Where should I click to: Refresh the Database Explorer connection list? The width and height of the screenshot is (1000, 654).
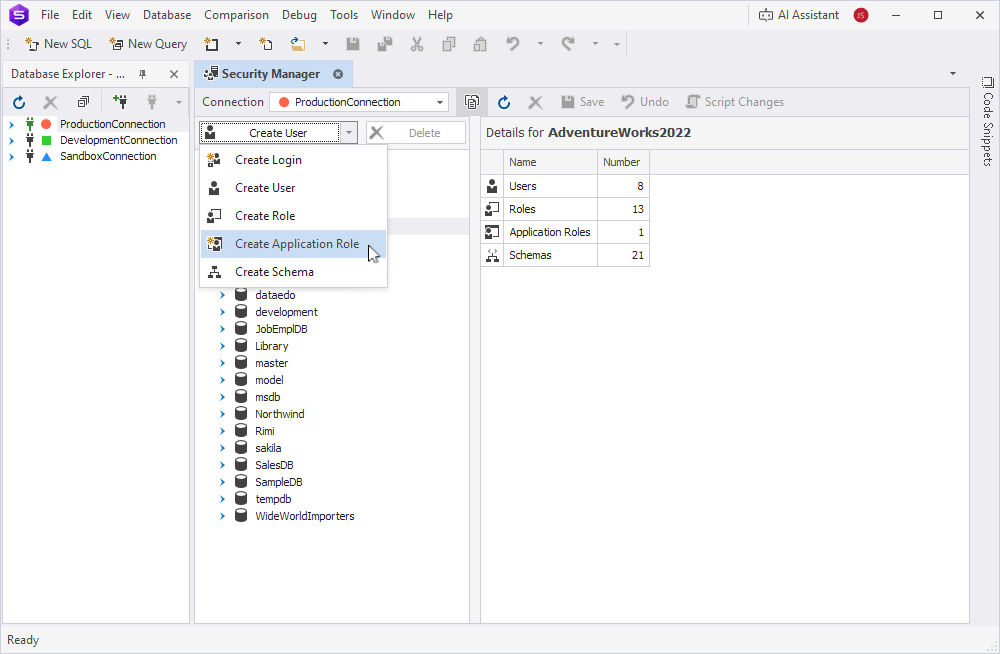click(x=18, y=101)
